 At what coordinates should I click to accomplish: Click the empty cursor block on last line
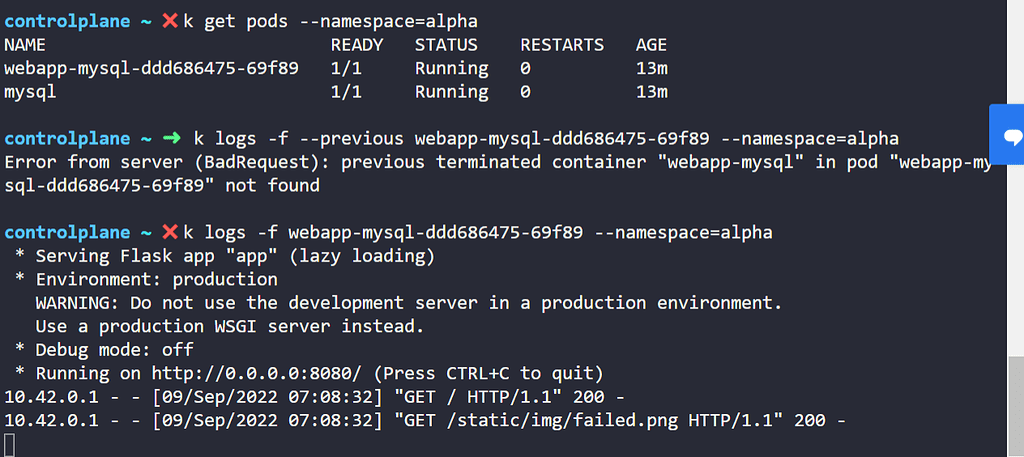(9, 443)
